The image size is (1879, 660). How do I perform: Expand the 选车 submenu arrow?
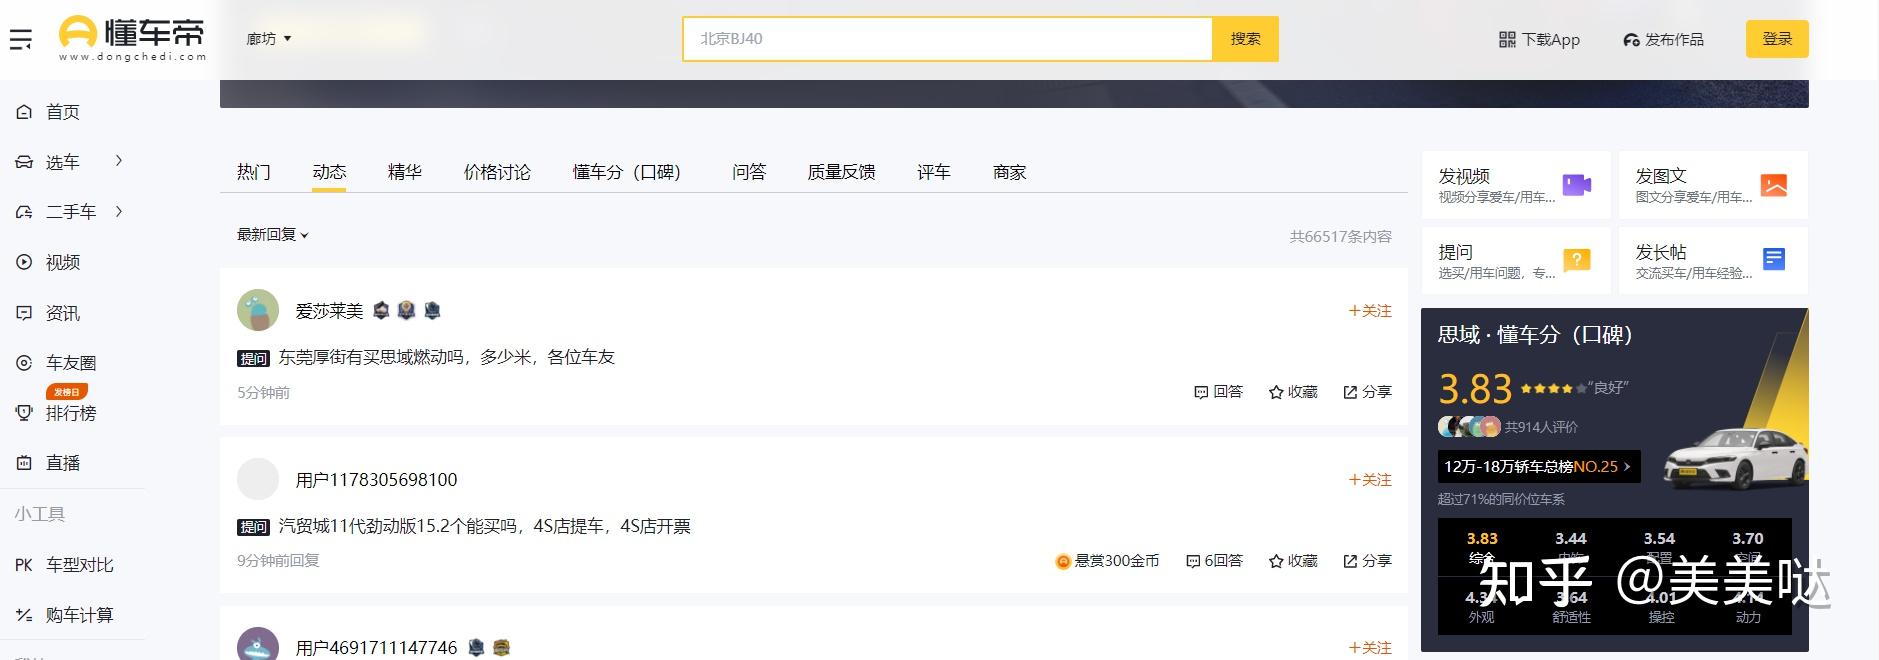point(119,161)
